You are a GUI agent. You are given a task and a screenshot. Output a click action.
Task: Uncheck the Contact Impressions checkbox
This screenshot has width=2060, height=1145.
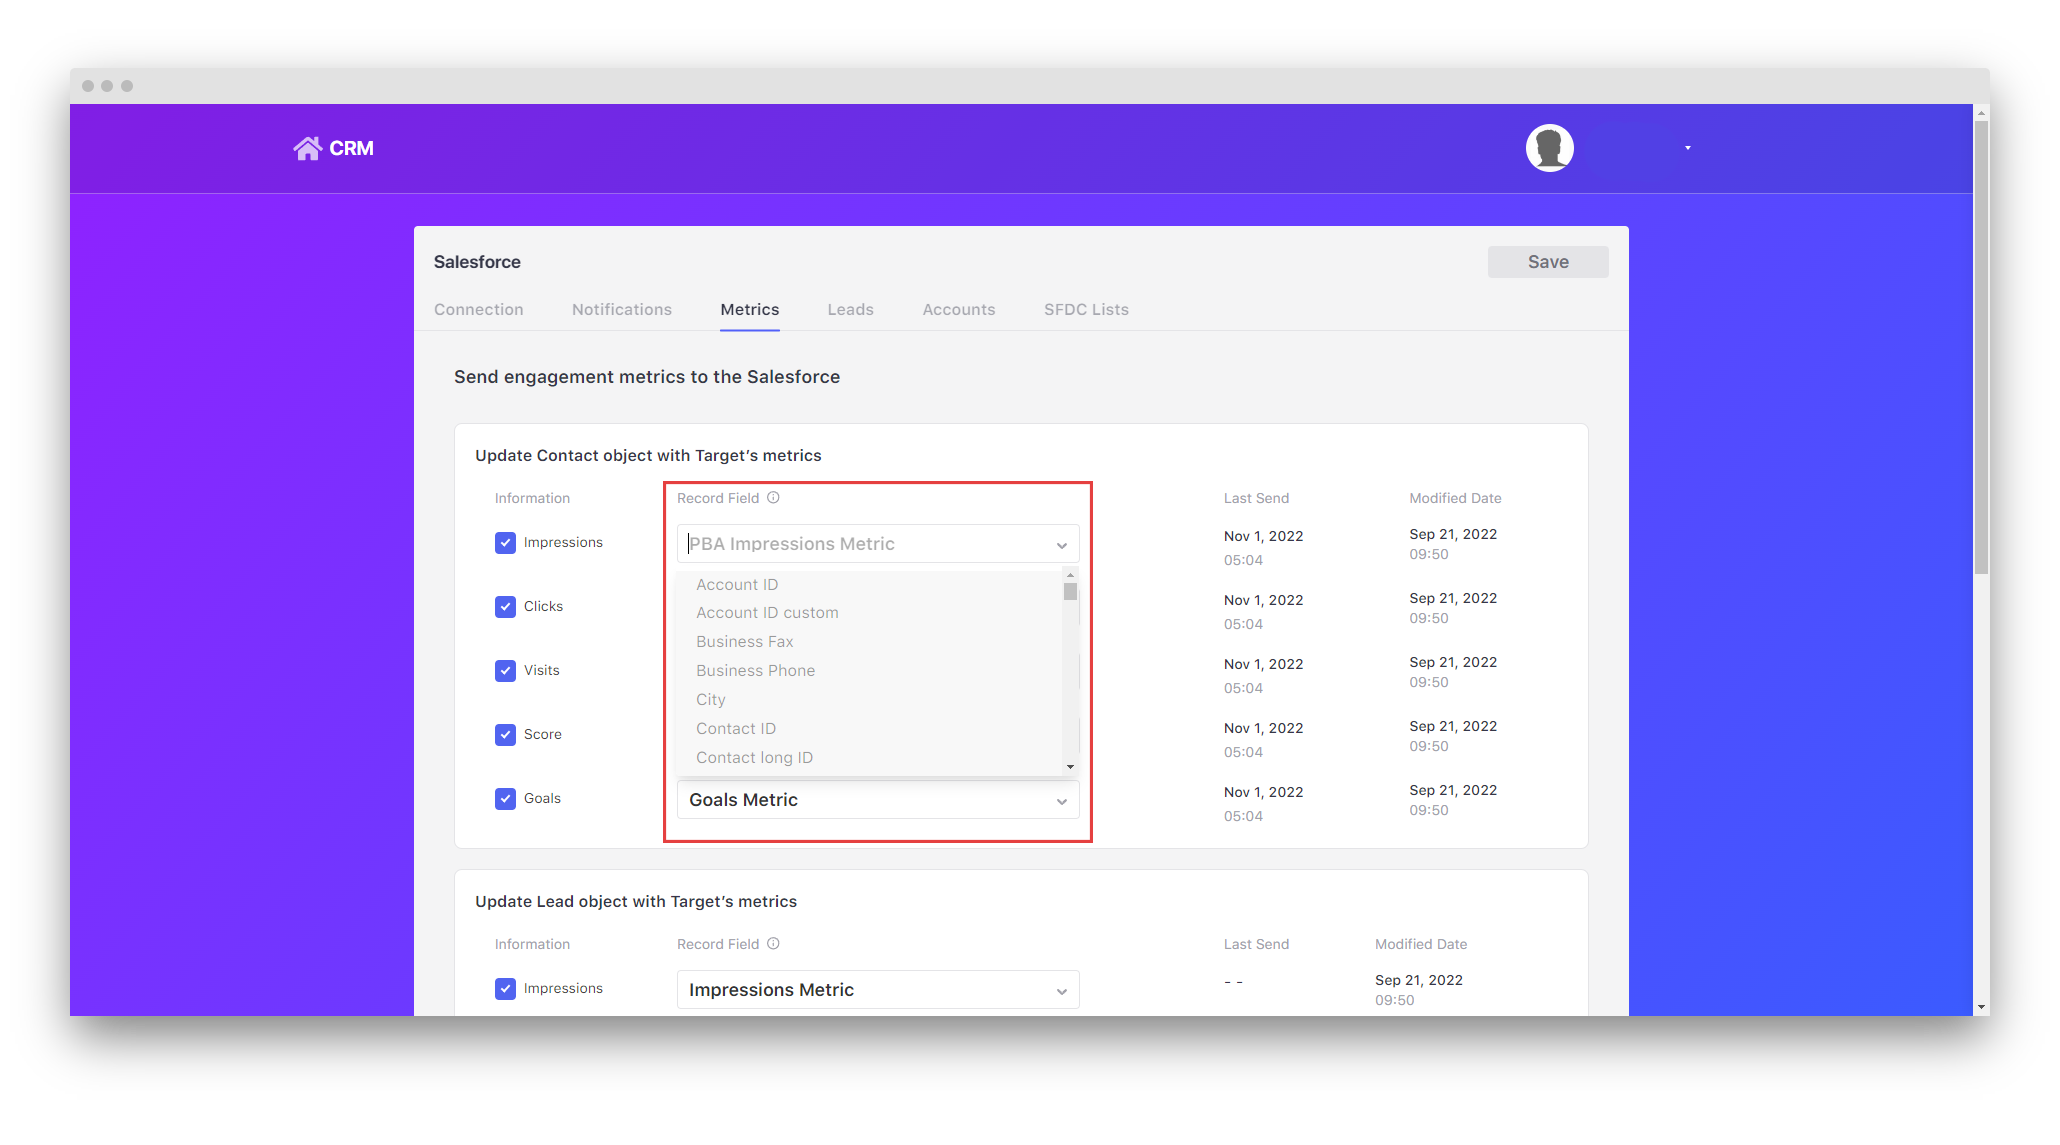(505, 543)
